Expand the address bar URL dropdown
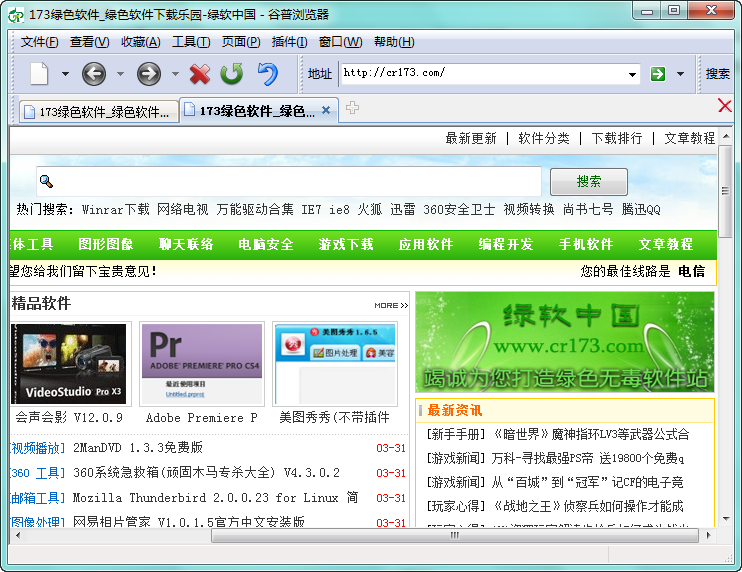742x572 pixels. (x=632, y=75)
